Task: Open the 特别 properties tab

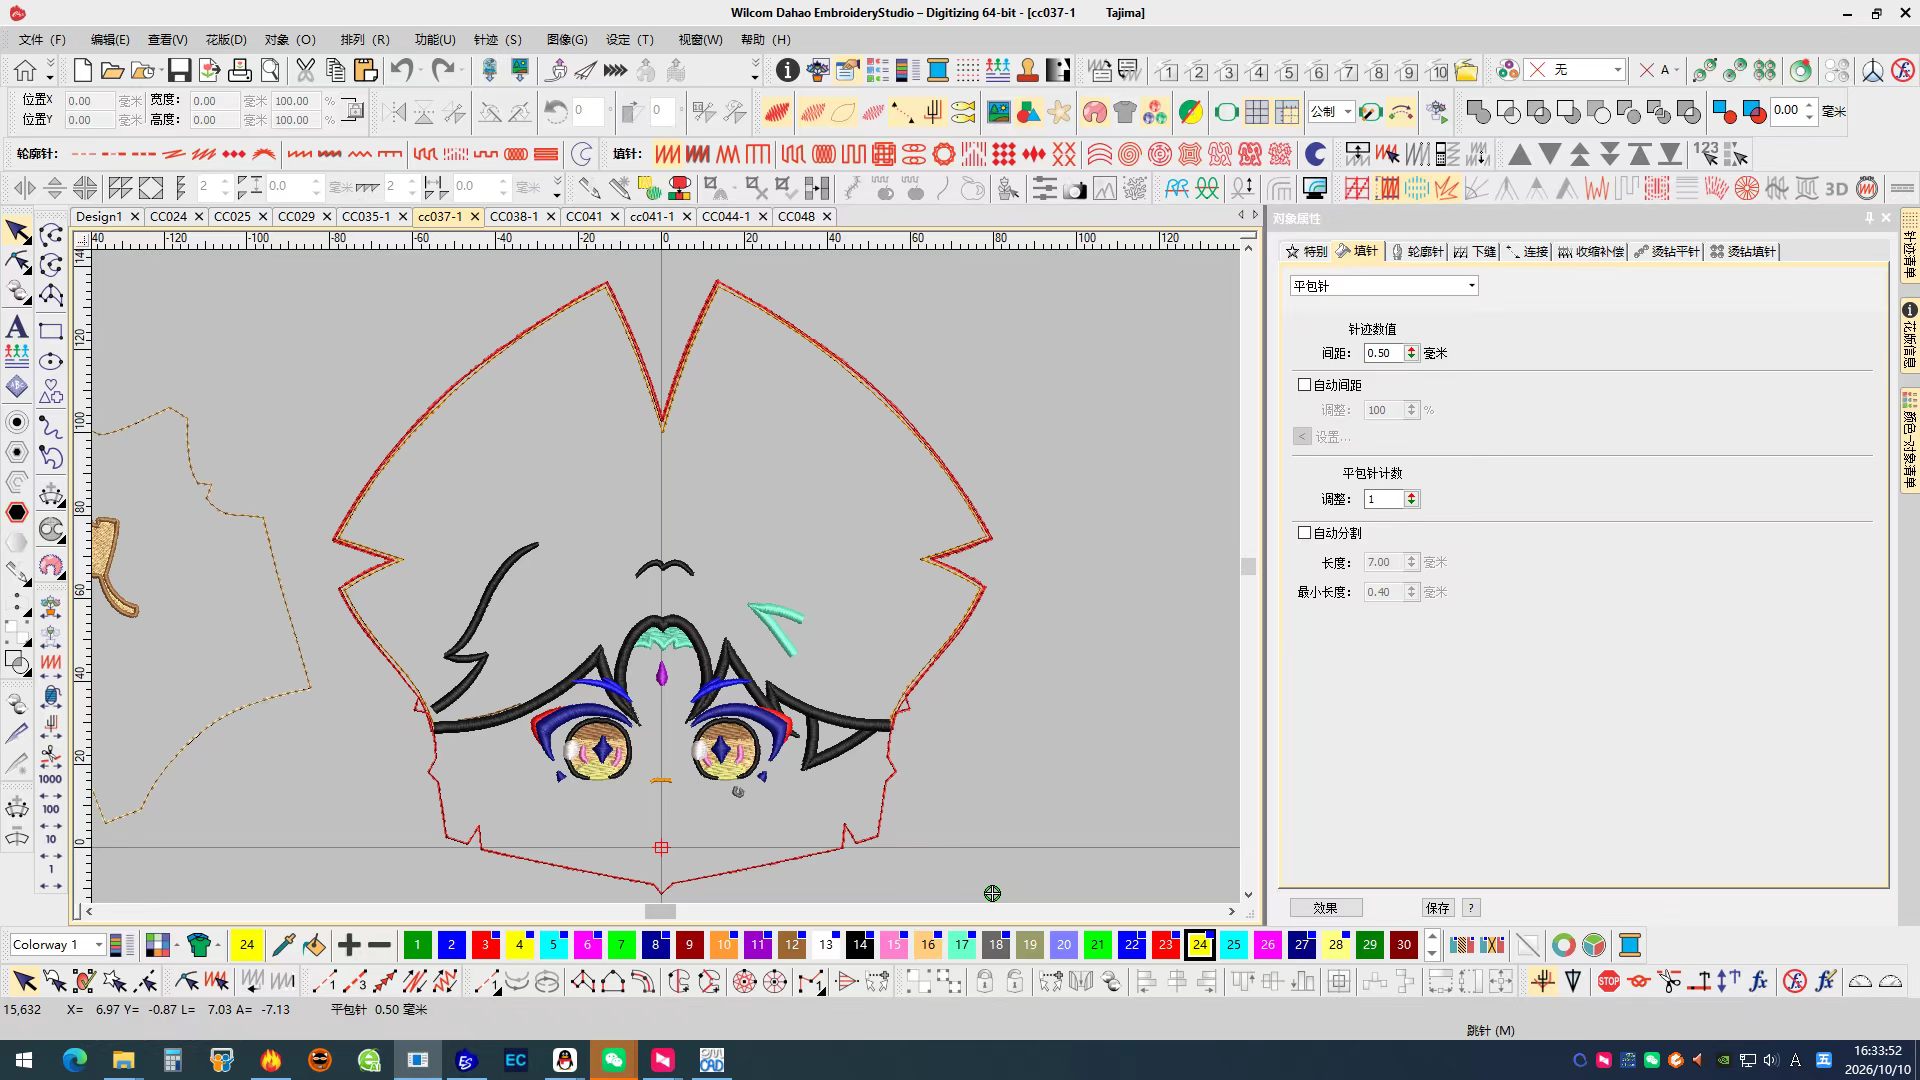Action: [x=1307, y=252]
